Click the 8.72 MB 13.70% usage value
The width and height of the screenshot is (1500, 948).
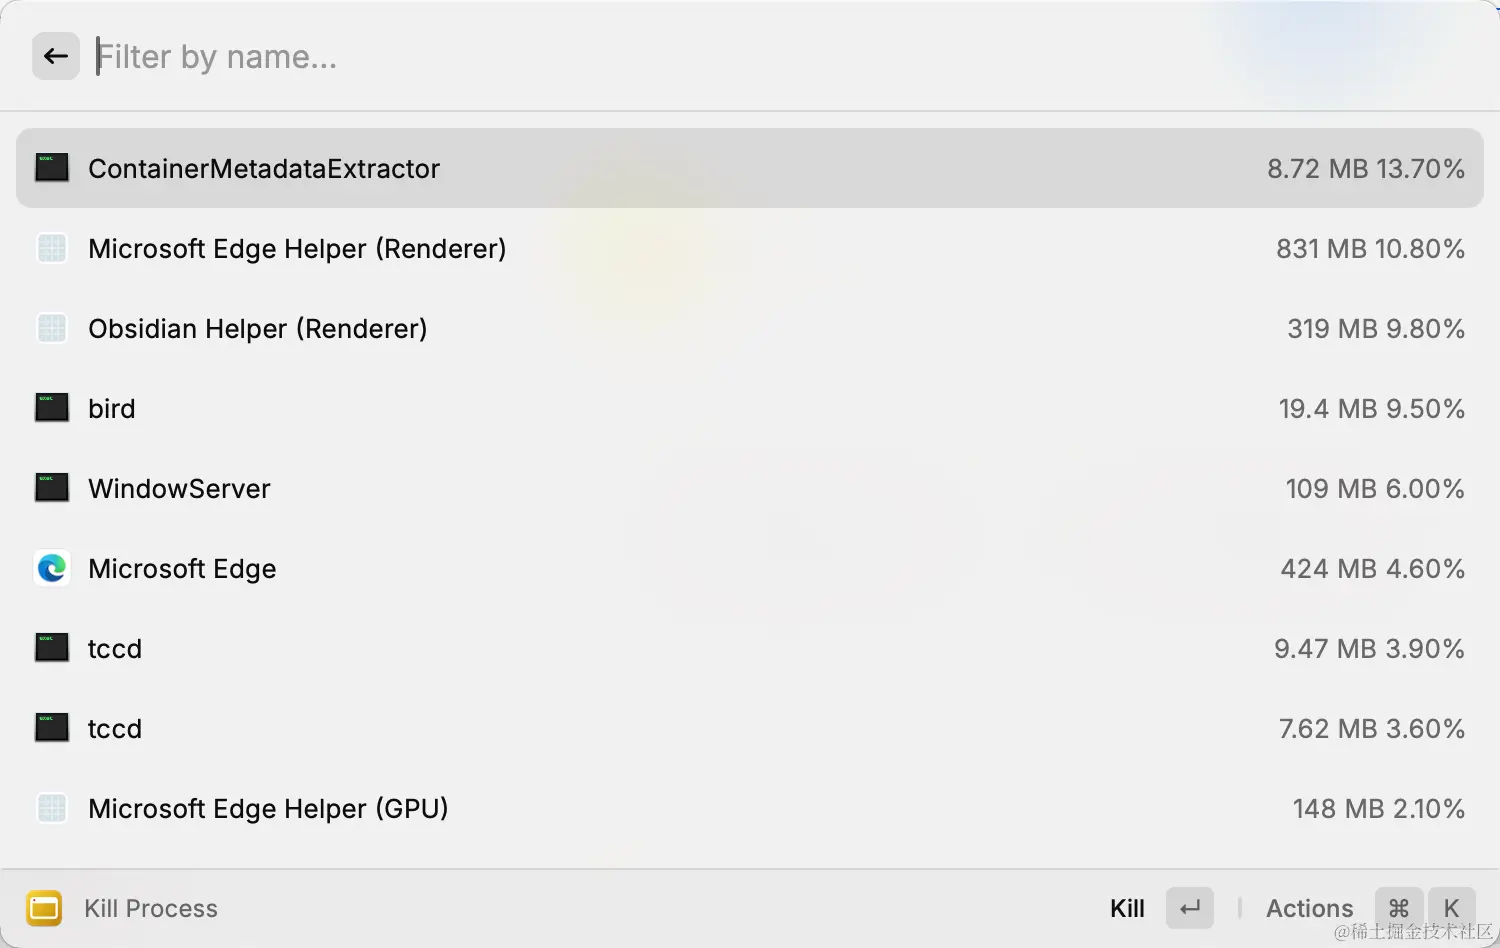1366,168
